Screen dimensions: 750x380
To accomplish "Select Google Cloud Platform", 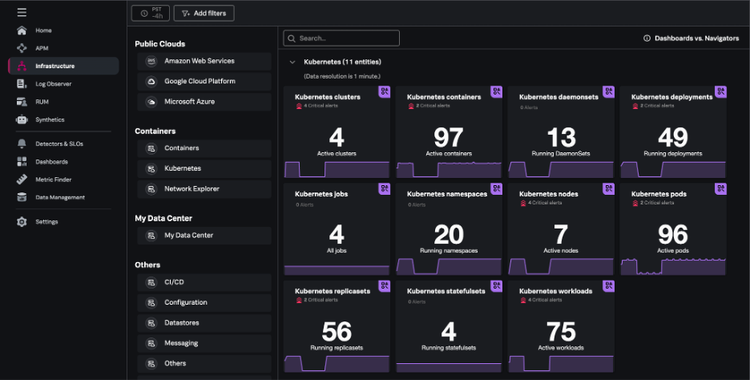I will tap(204, 81).
